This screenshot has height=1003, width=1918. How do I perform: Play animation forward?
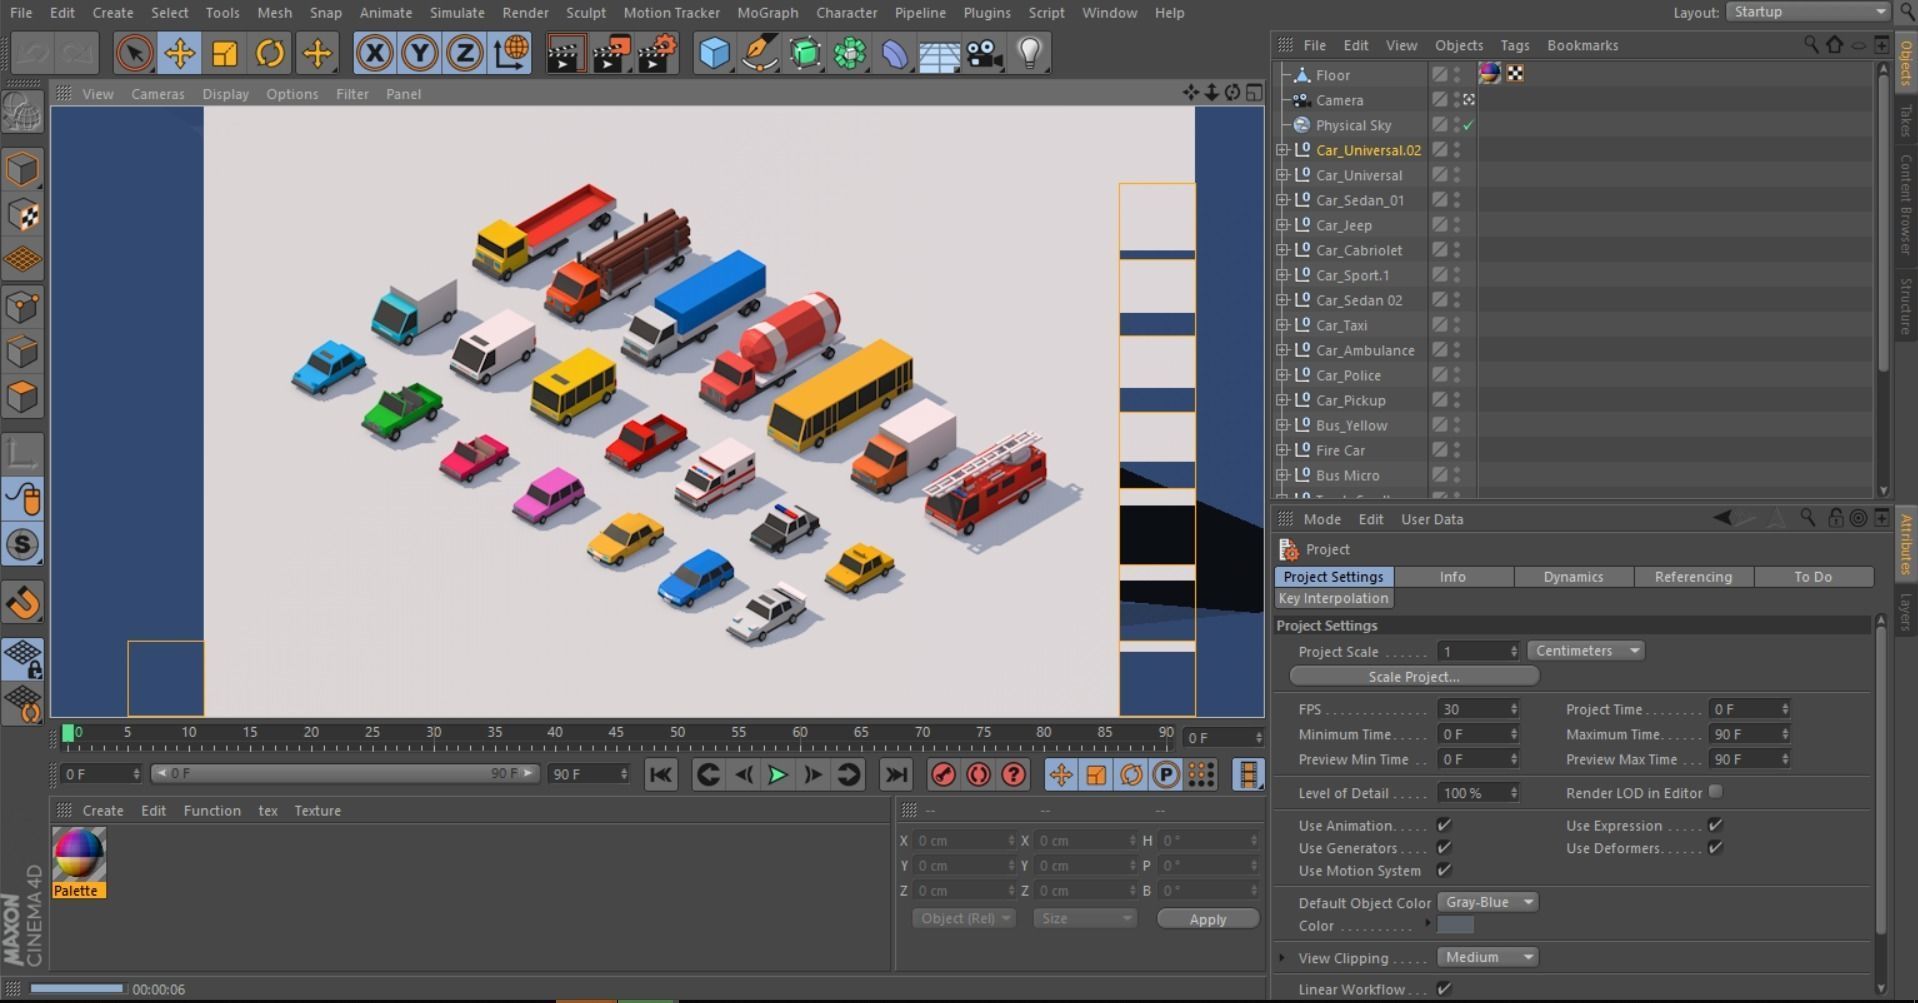pos(777,775)
